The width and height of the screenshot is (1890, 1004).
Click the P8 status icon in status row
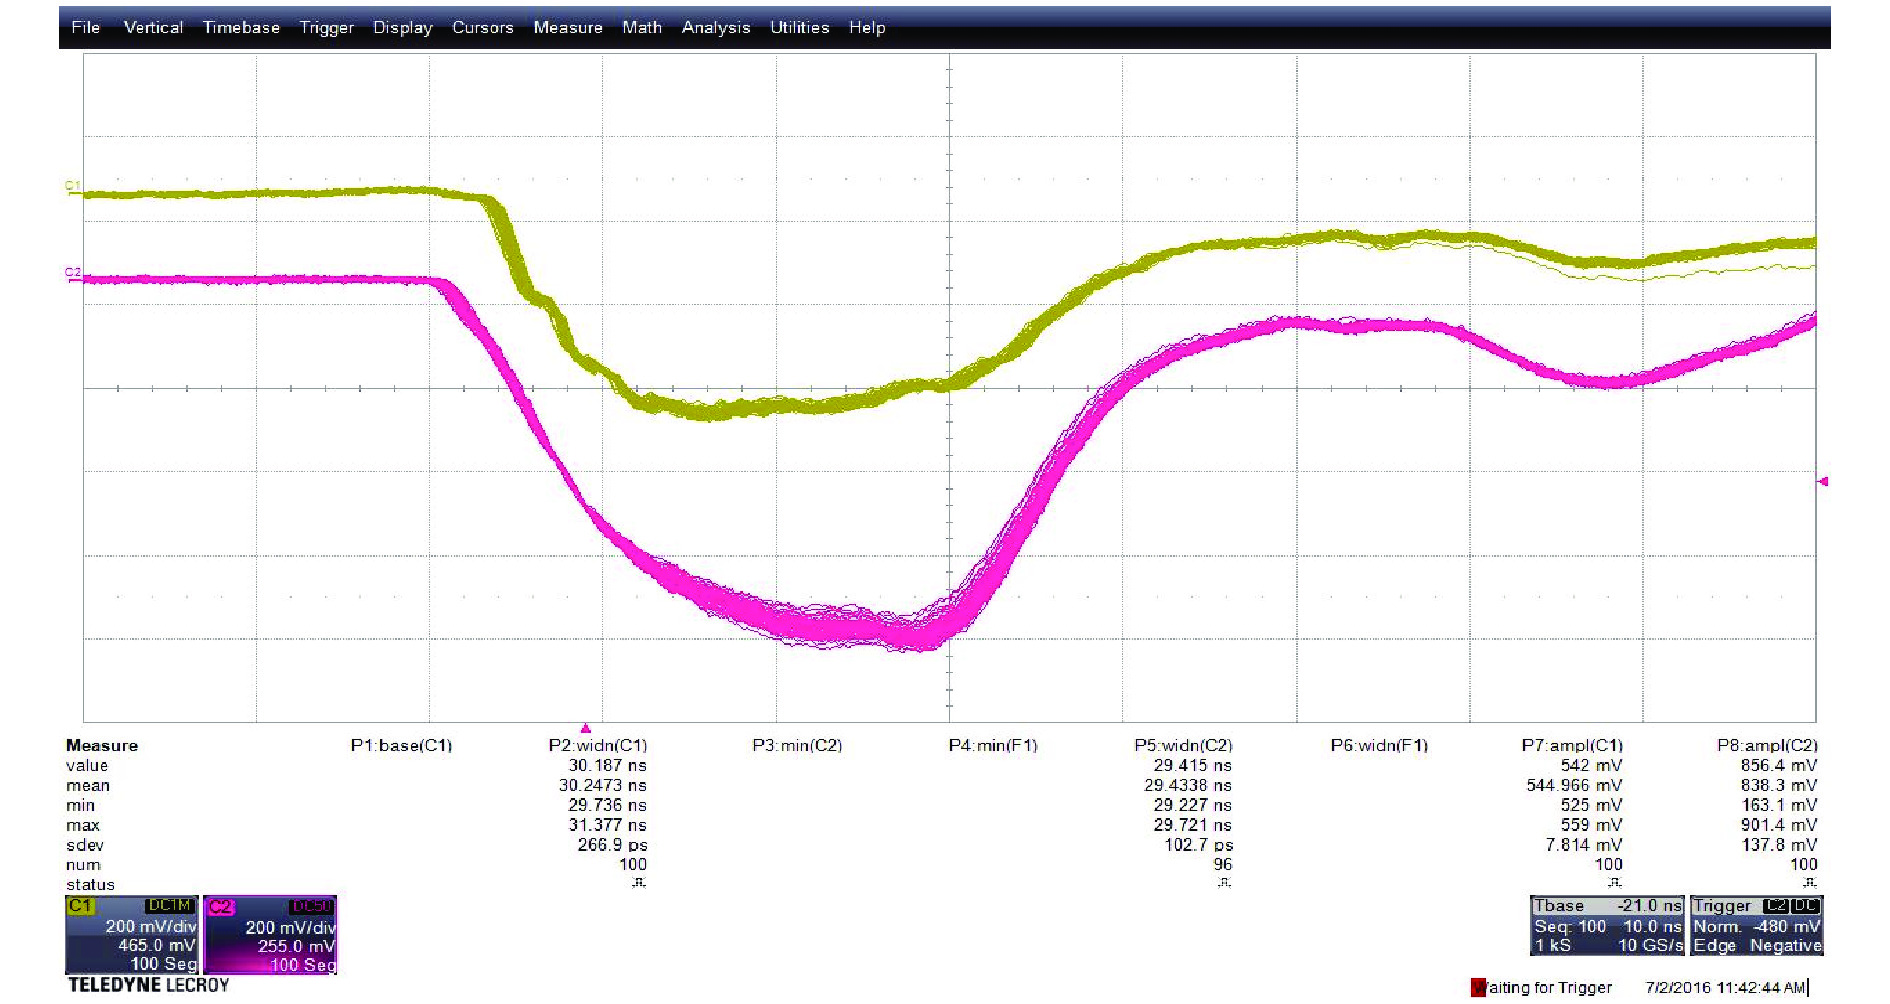(1809, 883)
